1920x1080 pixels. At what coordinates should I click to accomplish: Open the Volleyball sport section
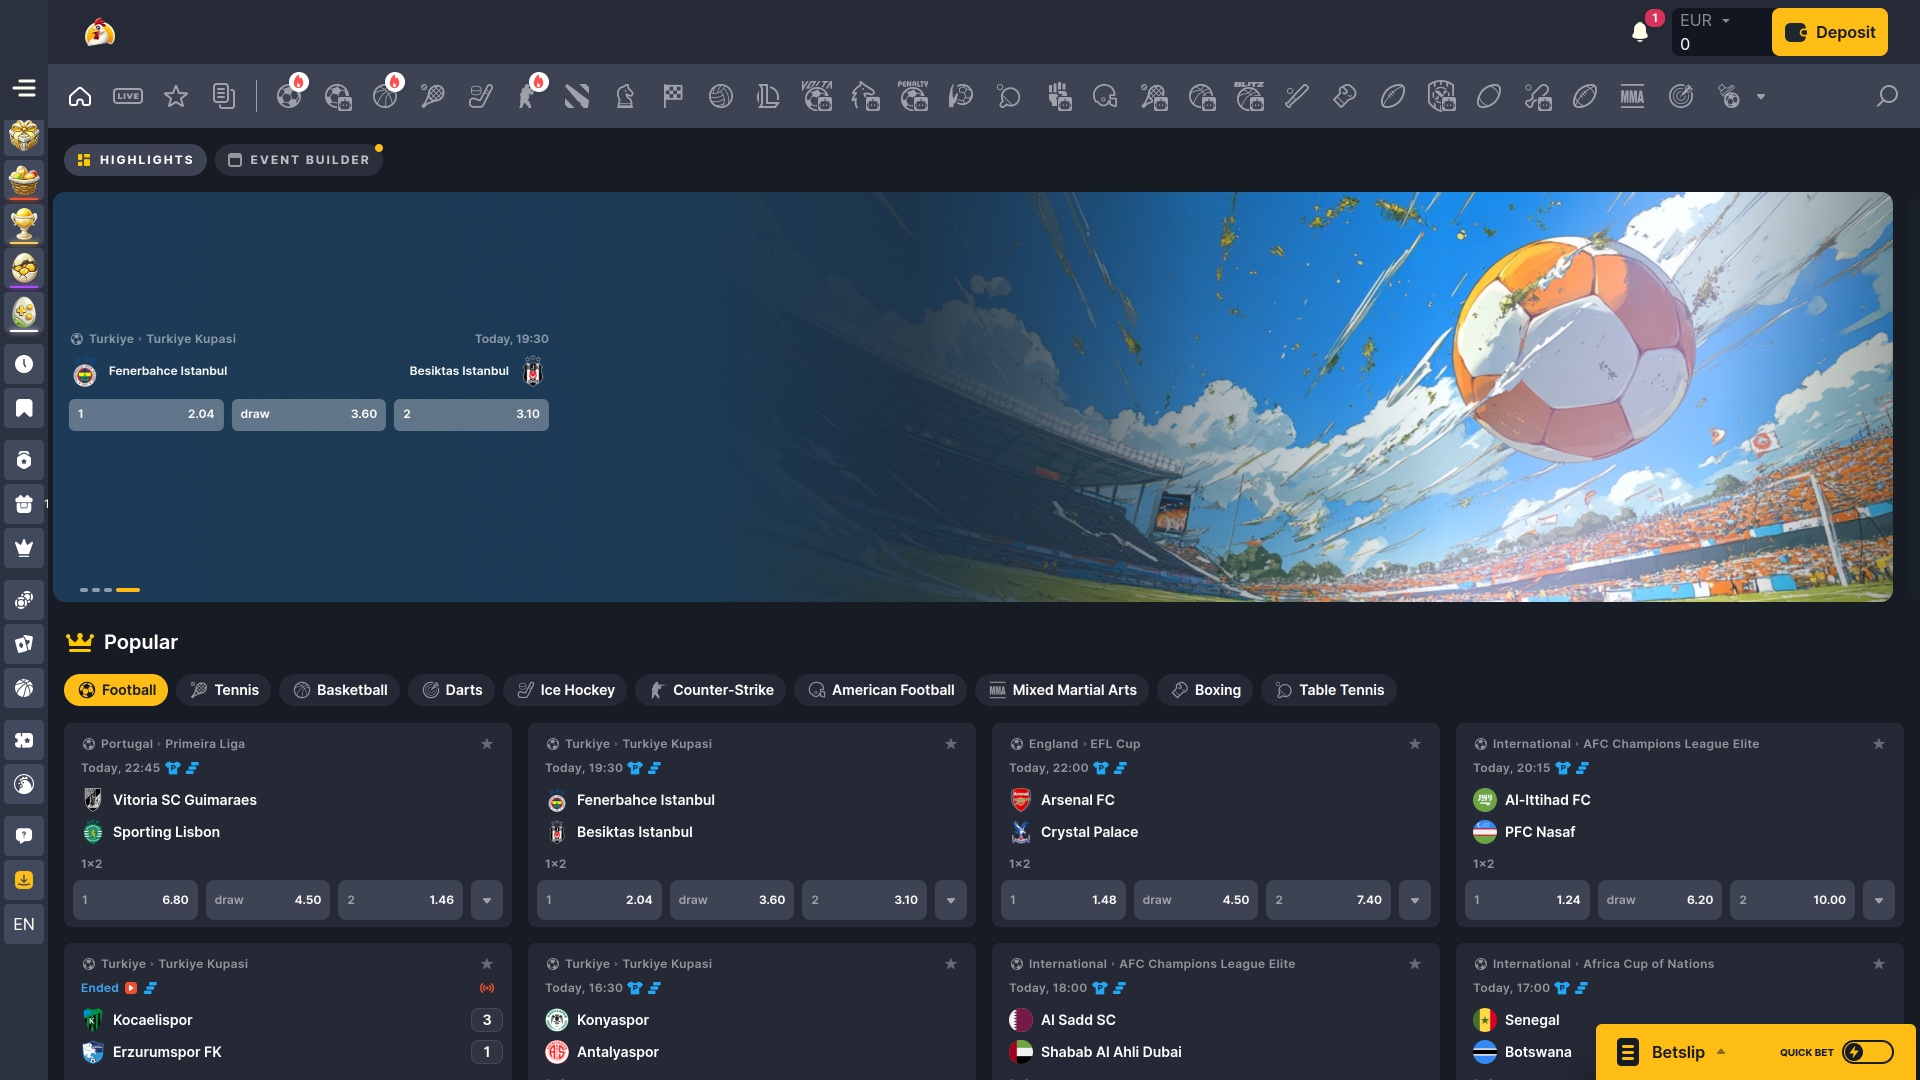pyautogui.click(x=721, y=96)
